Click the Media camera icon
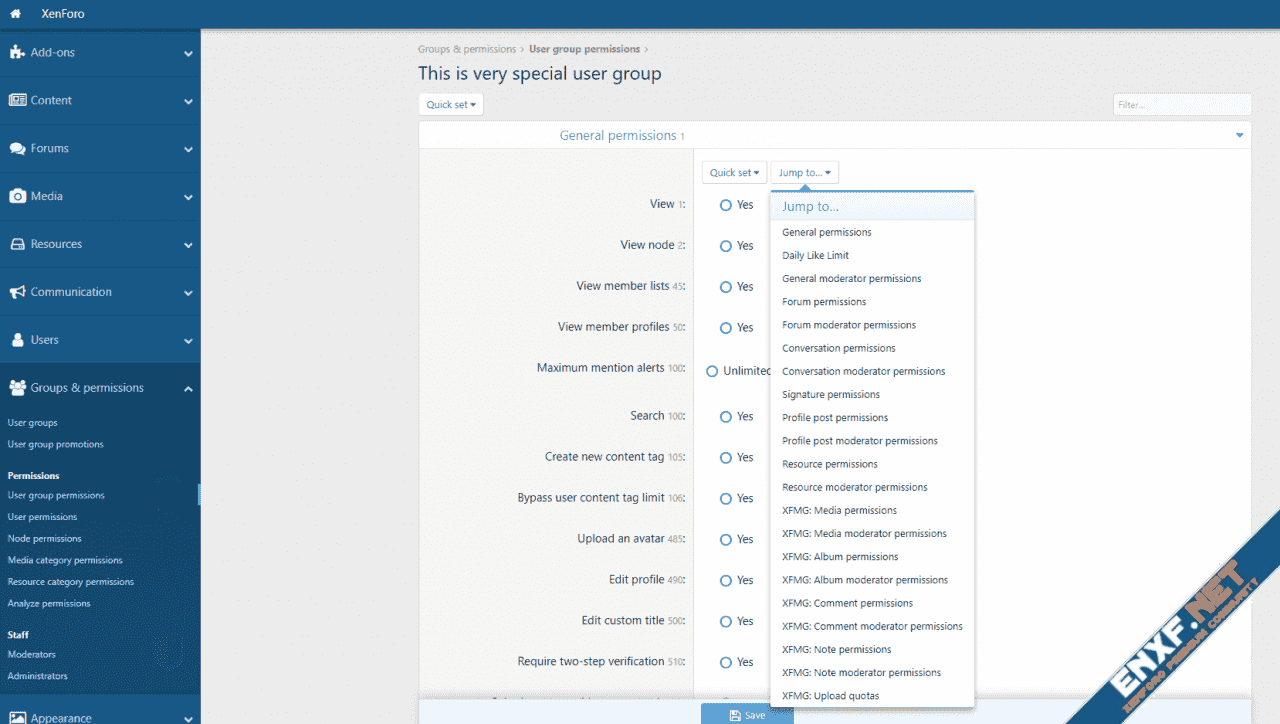This screenshot has height=724, width=1280. (17, 197)
